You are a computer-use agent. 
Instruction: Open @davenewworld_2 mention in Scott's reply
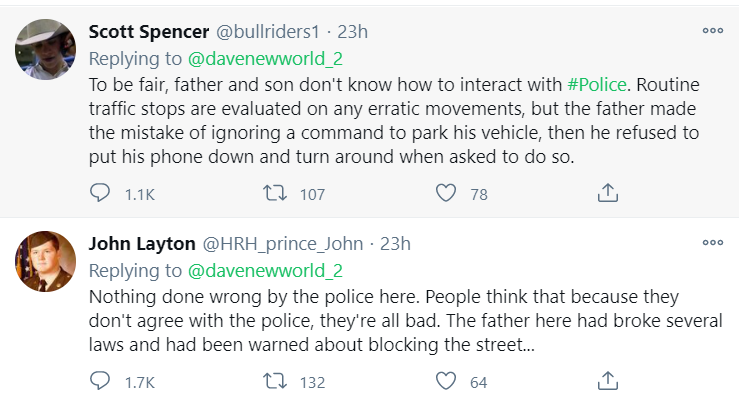(266, 57)
